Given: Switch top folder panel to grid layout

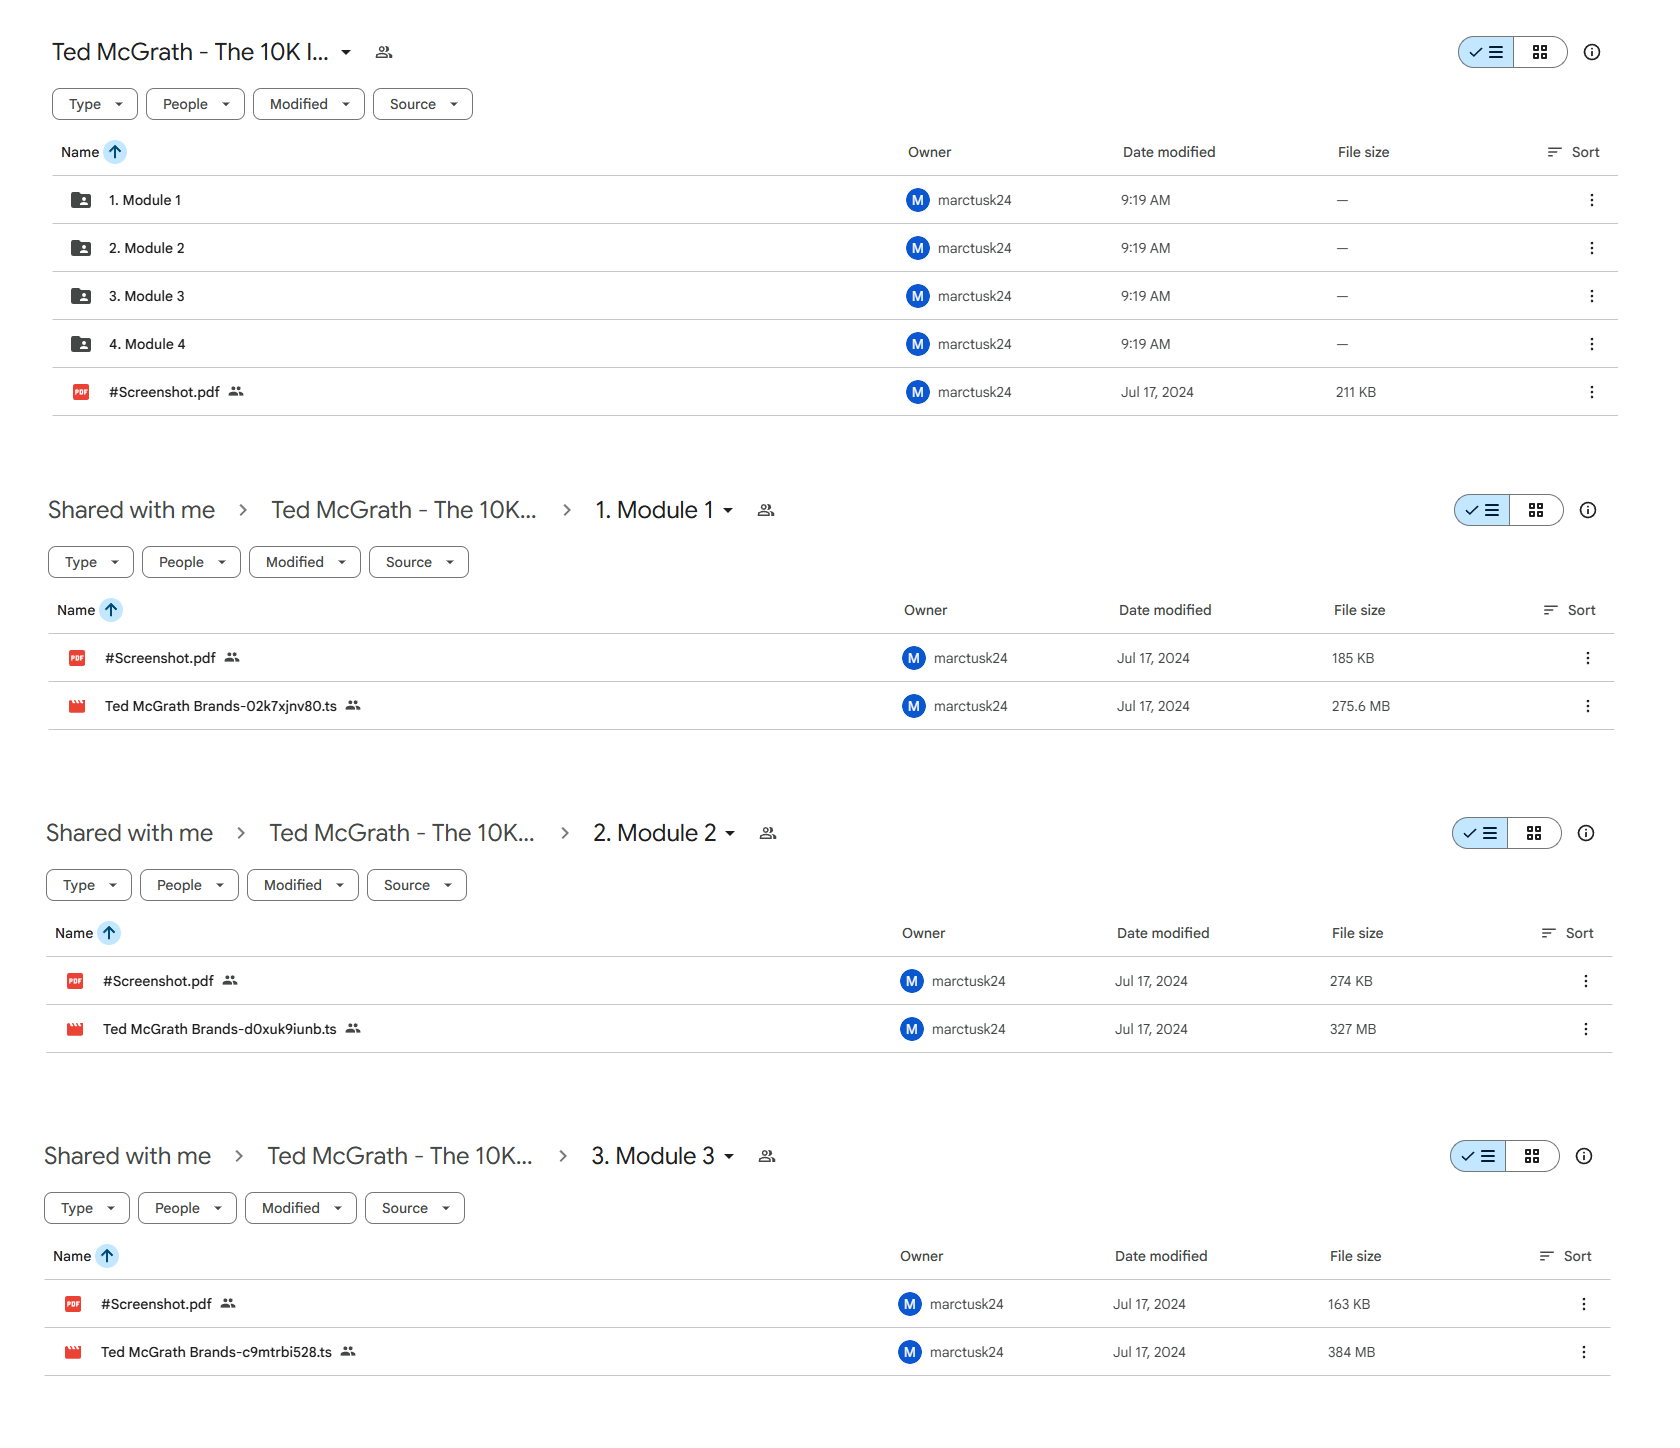Looking at the screenshot, I should coord(1540,52).
